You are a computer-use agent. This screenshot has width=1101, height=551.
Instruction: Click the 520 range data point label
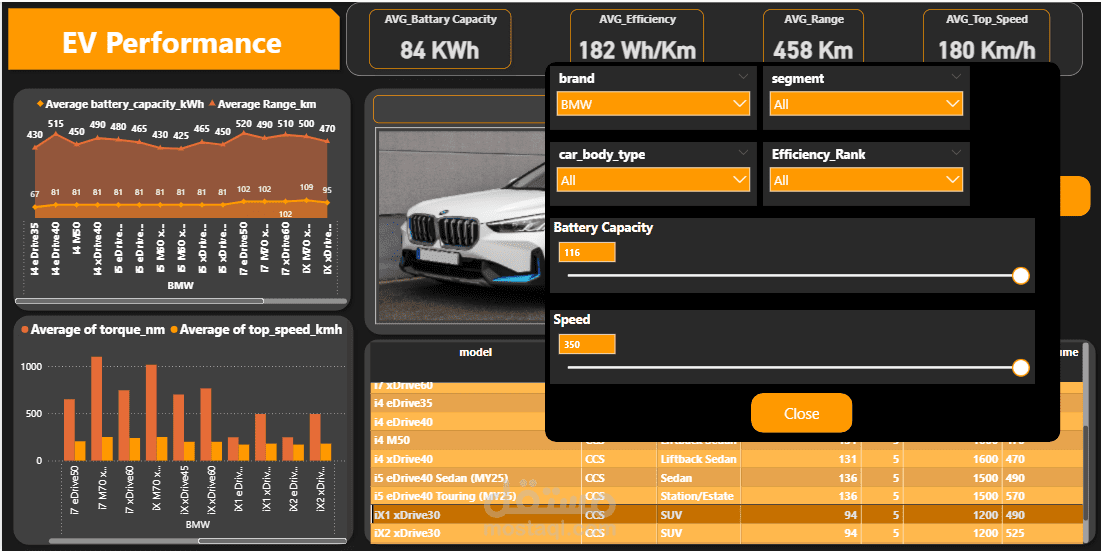244,124
